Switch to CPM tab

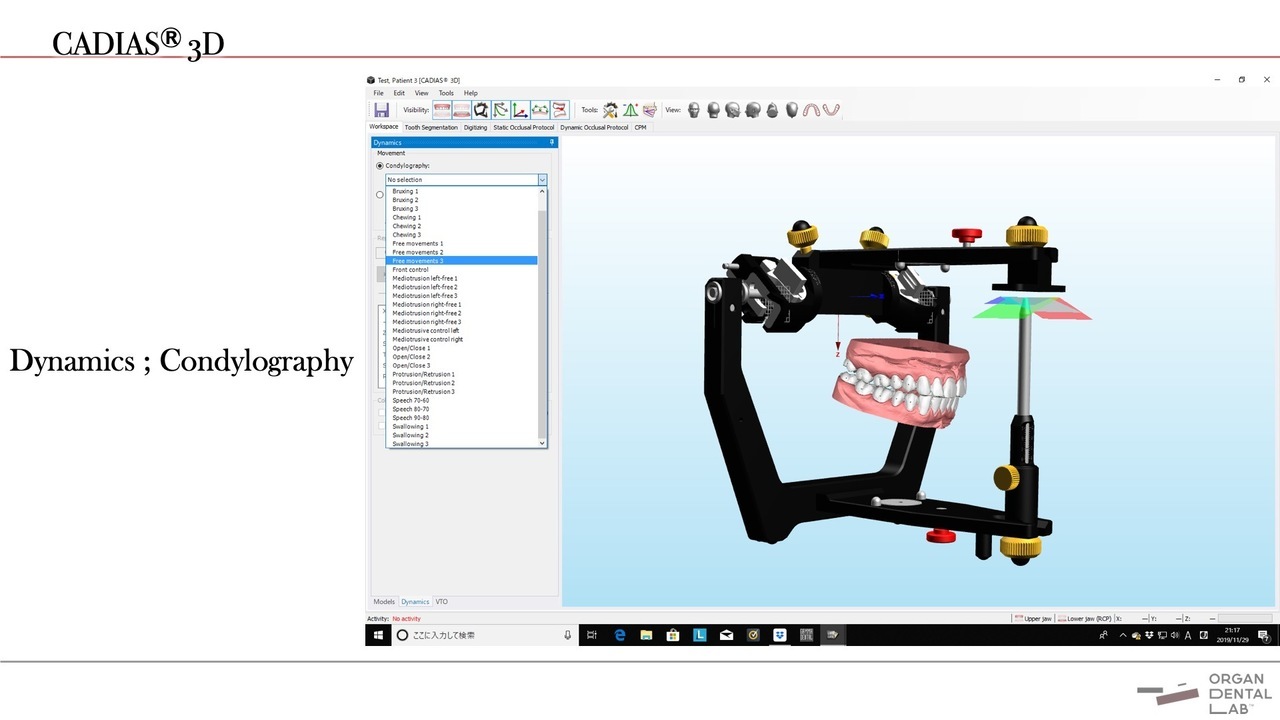pos(640,127)
